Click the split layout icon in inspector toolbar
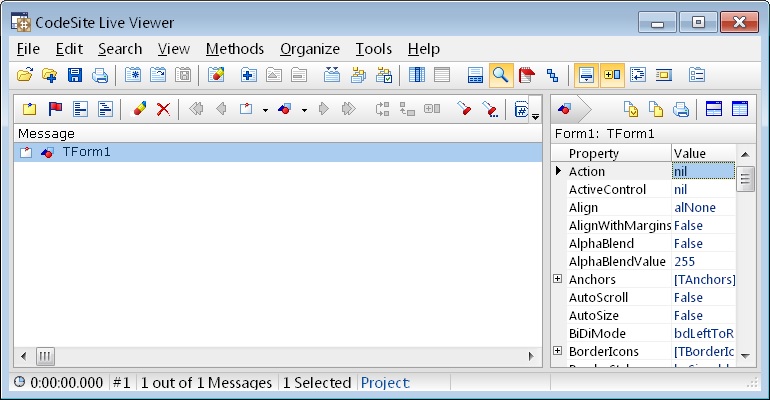 point(714,108)
